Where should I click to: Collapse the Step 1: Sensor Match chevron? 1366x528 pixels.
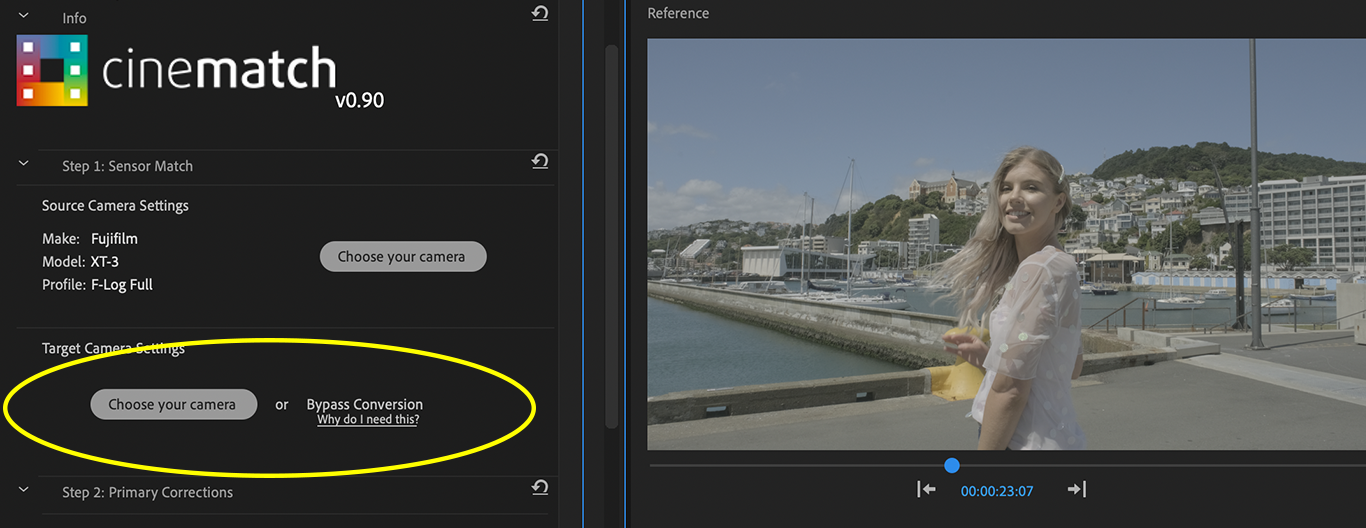click(x=24, y=164)
